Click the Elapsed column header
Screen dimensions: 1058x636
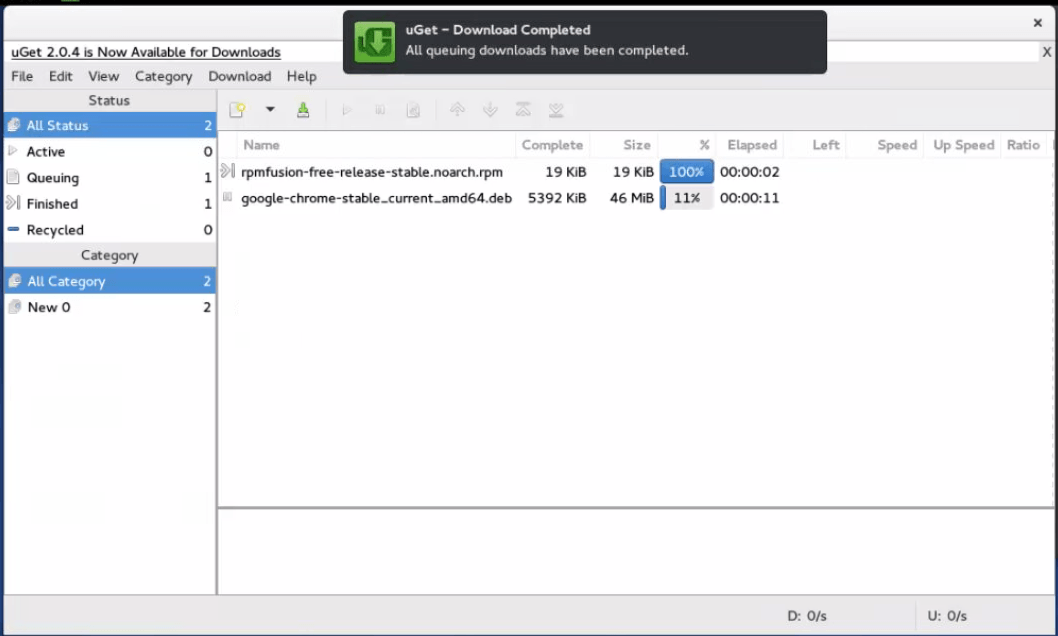tap(752, 145)
